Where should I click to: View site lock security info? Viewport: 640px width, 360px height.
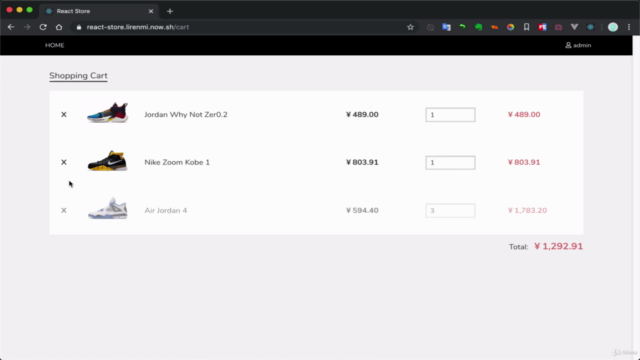79,27
